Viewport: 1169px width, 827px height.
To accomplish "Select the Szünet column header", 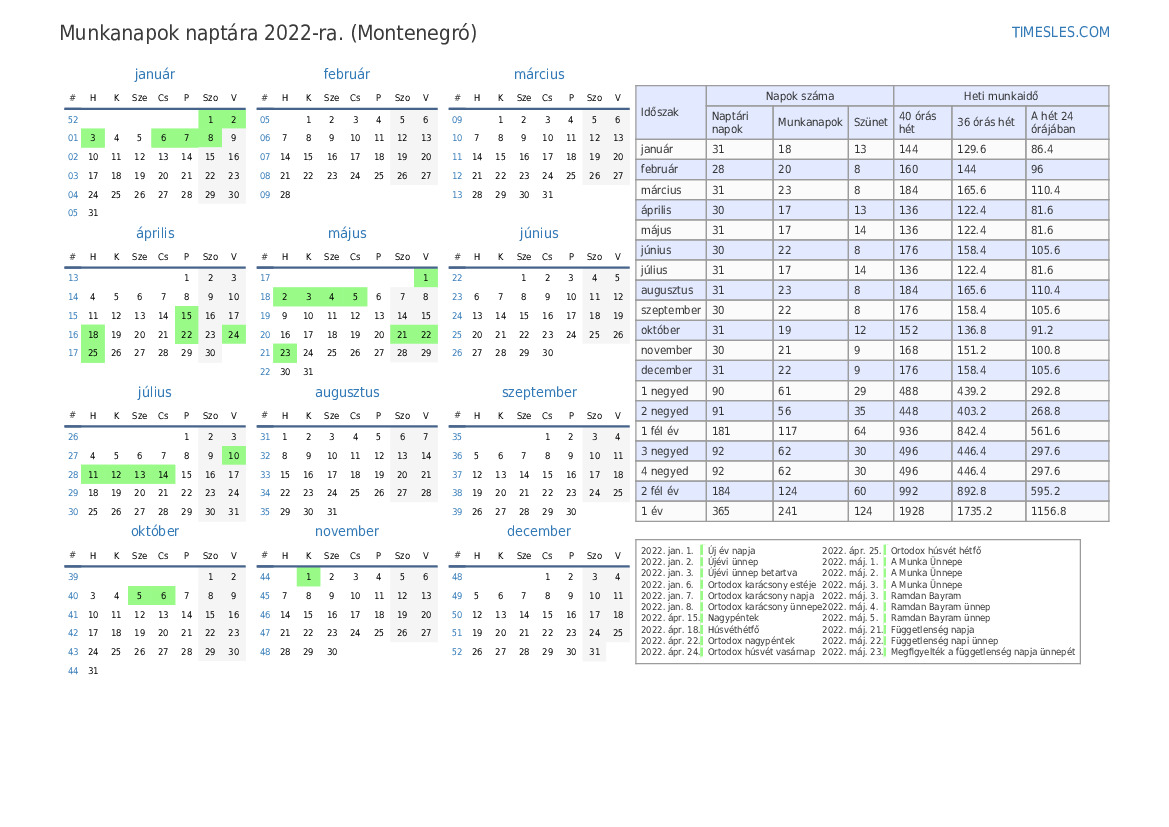I will 870,122.
